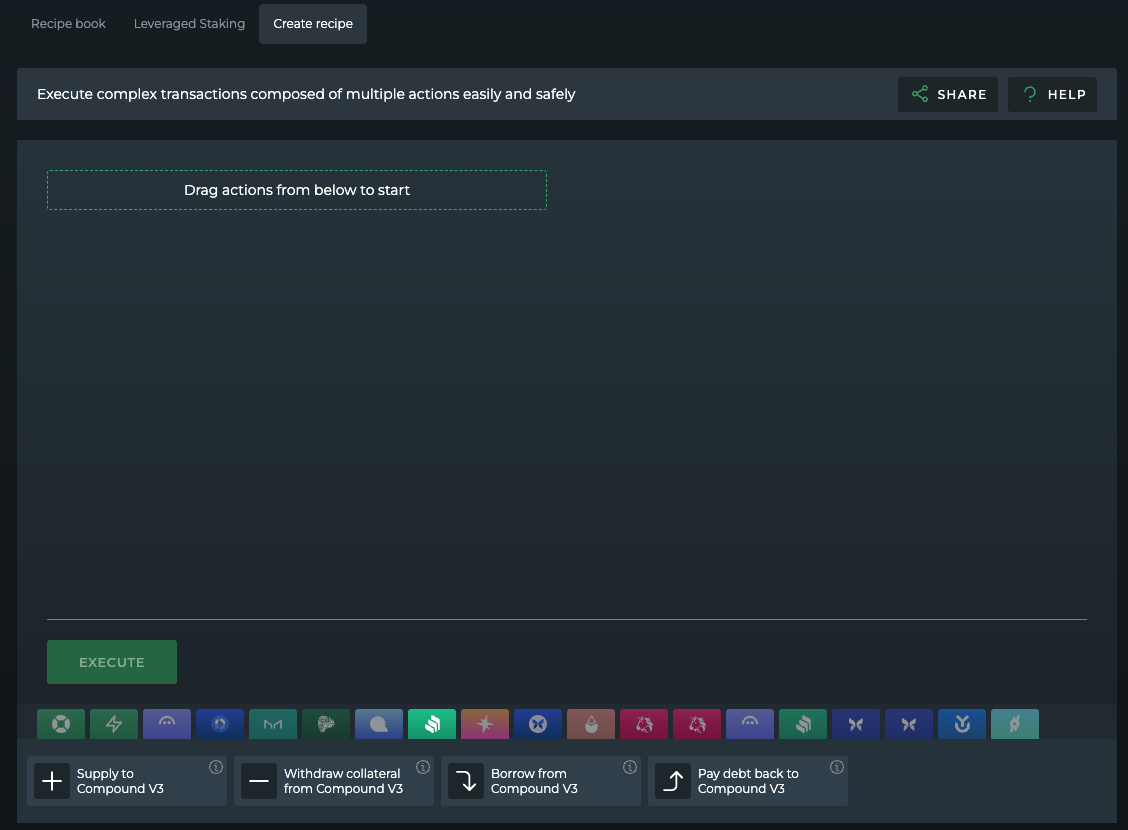Select the bright green Compound V3 tab
The height and width of the screenshot is (830, 1128).
tap(432, 724)
